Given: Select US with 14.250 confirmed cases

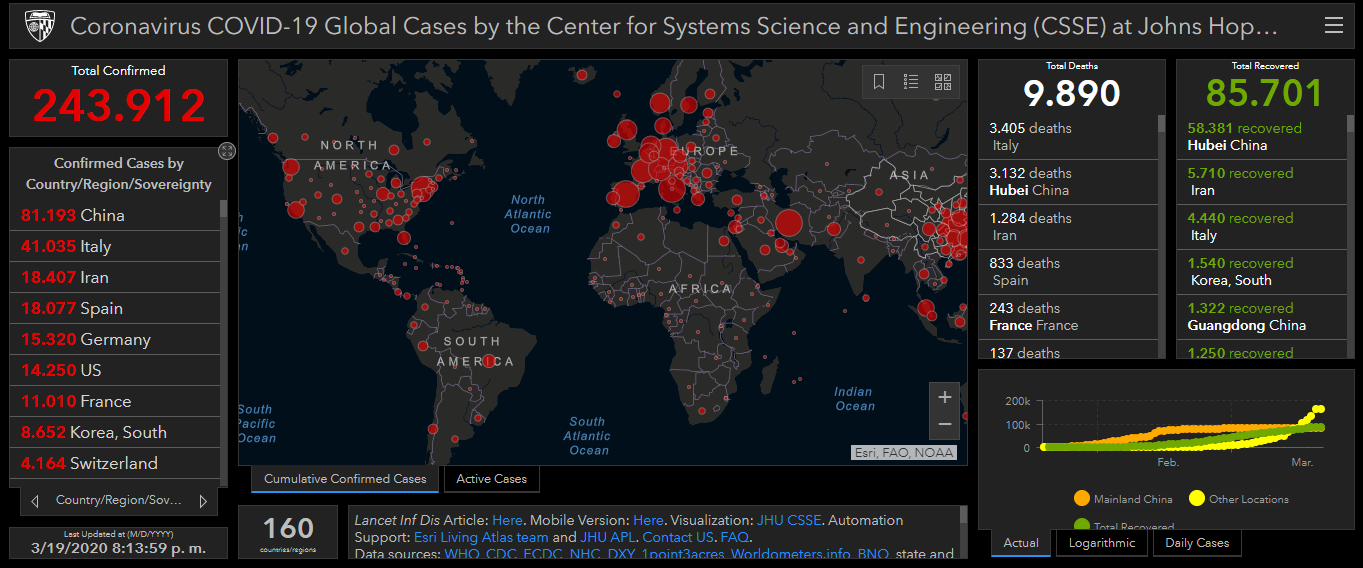Looking at the screenshot, I should 115,370.
